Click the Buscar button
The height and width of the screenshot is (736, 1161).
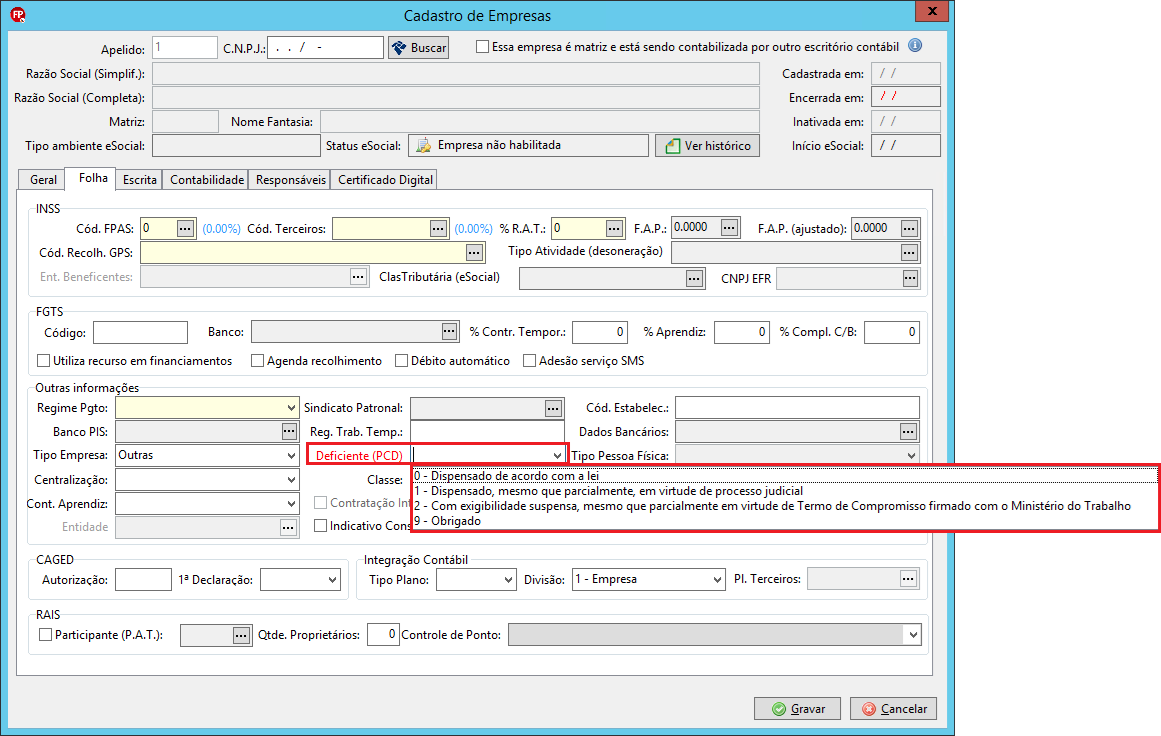(418, 47)
